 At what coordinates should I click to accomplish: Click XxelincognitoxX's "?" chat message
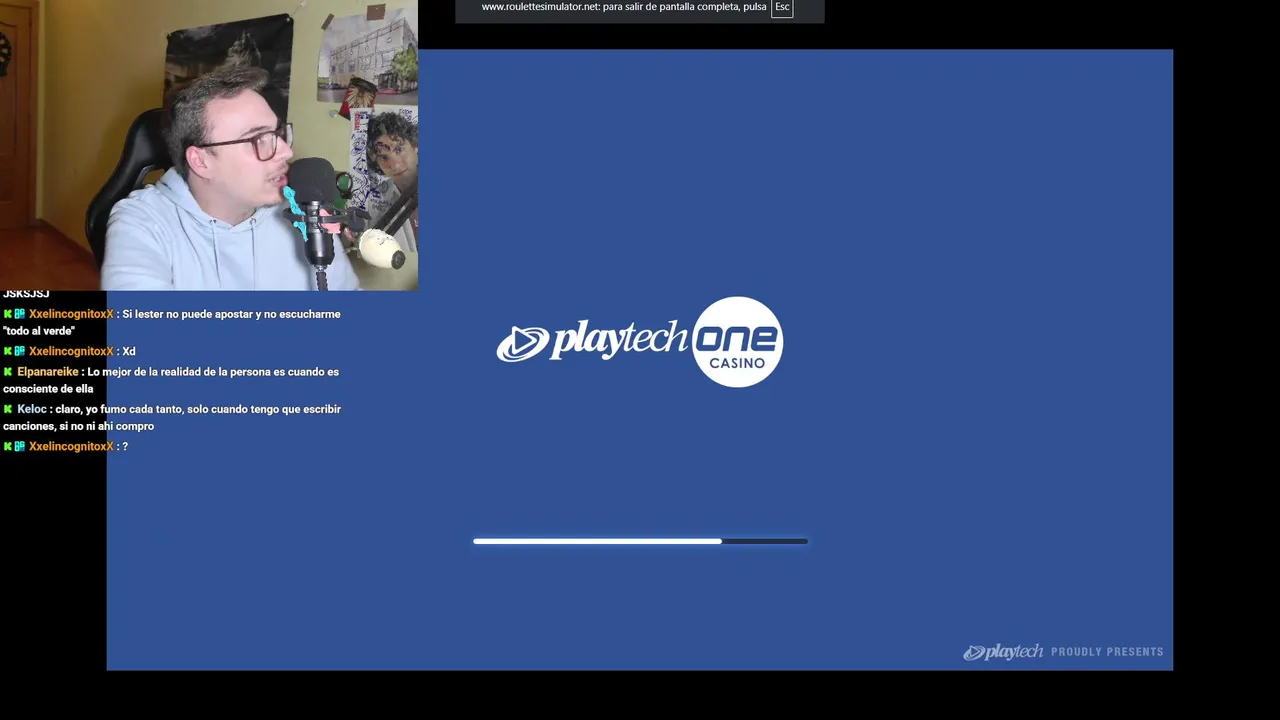click(125, 446)
